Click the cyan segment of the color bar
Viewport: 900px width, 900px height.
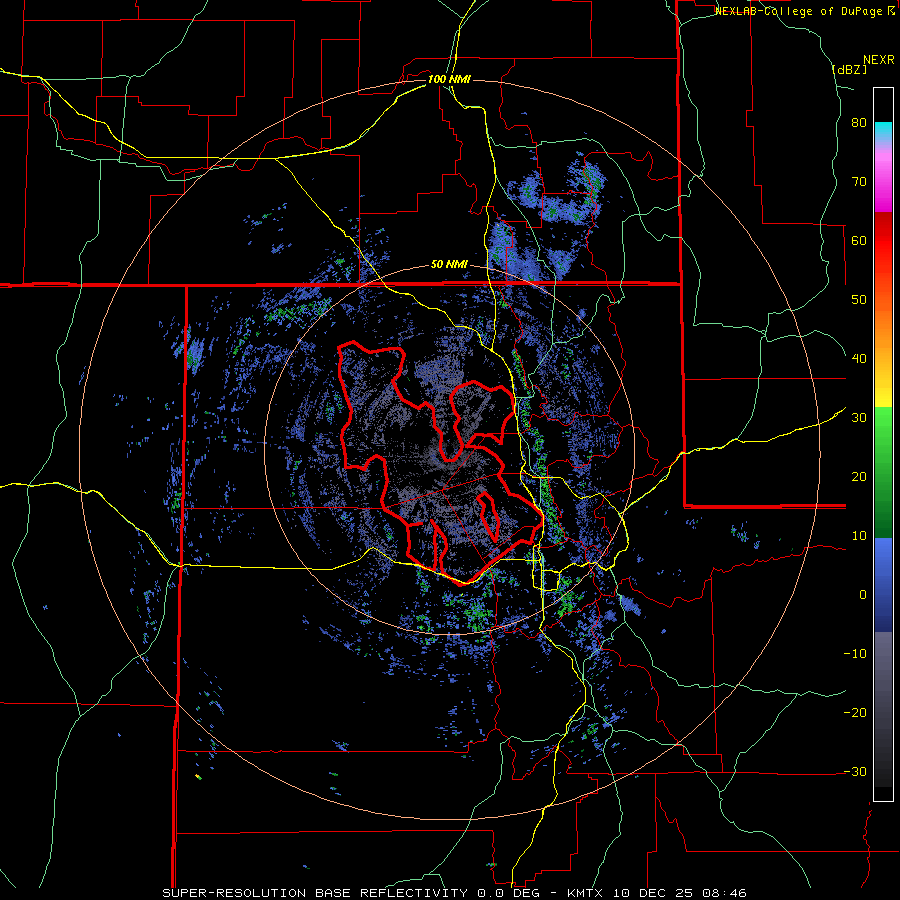click(x=883, y=132)
